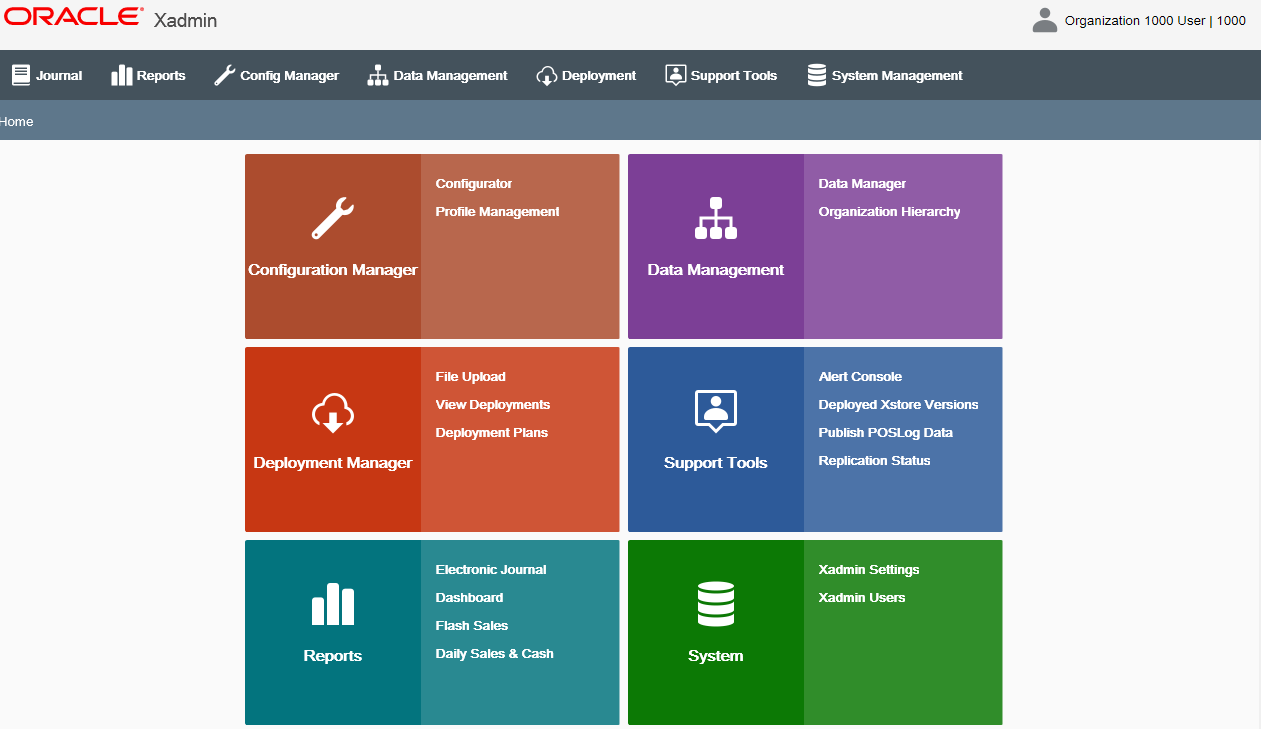Click the Support Tools tile title
Image resolution: width=1261 pixels, height=729 pixels.
pos(716,463)
